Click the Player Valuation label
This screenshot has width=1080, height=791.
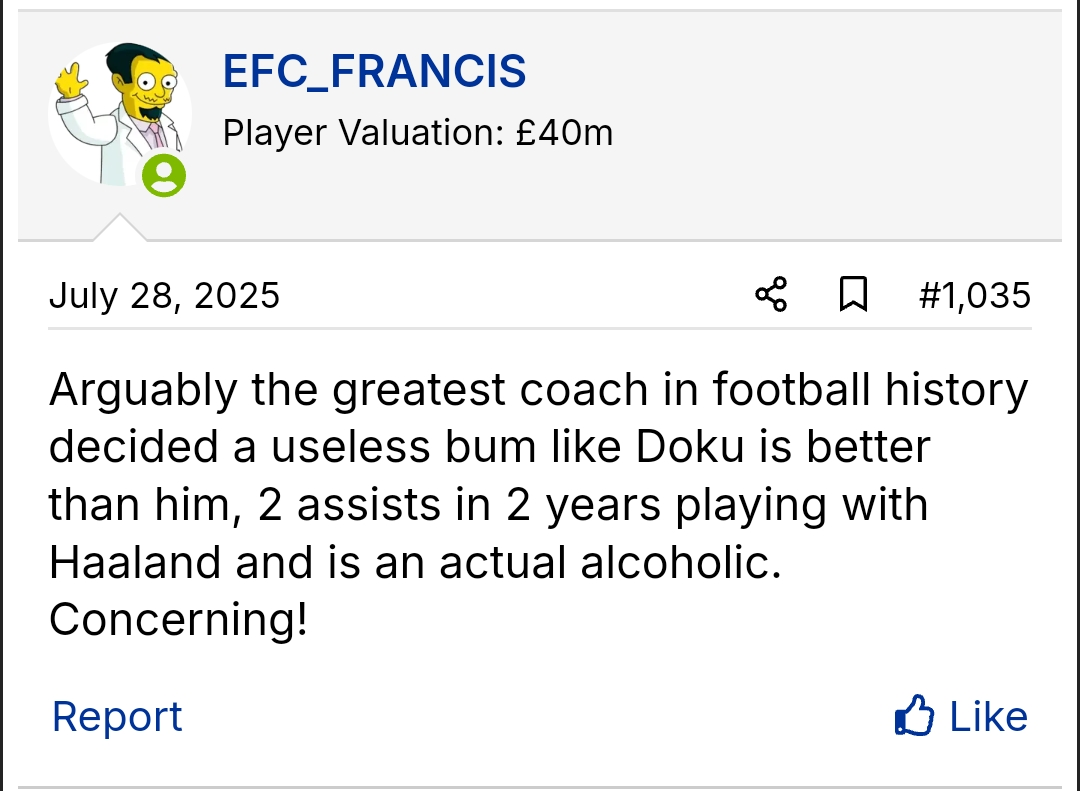363,132
